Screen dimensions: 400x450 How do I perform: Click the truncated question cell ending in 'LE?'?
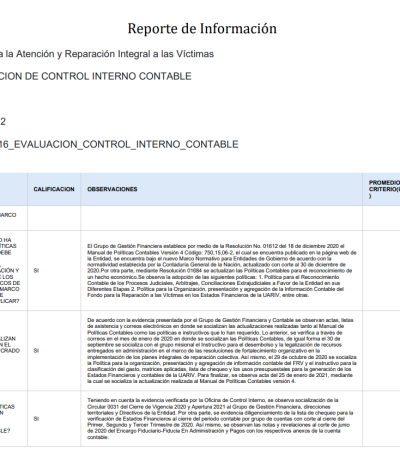[x=13, y=418]
